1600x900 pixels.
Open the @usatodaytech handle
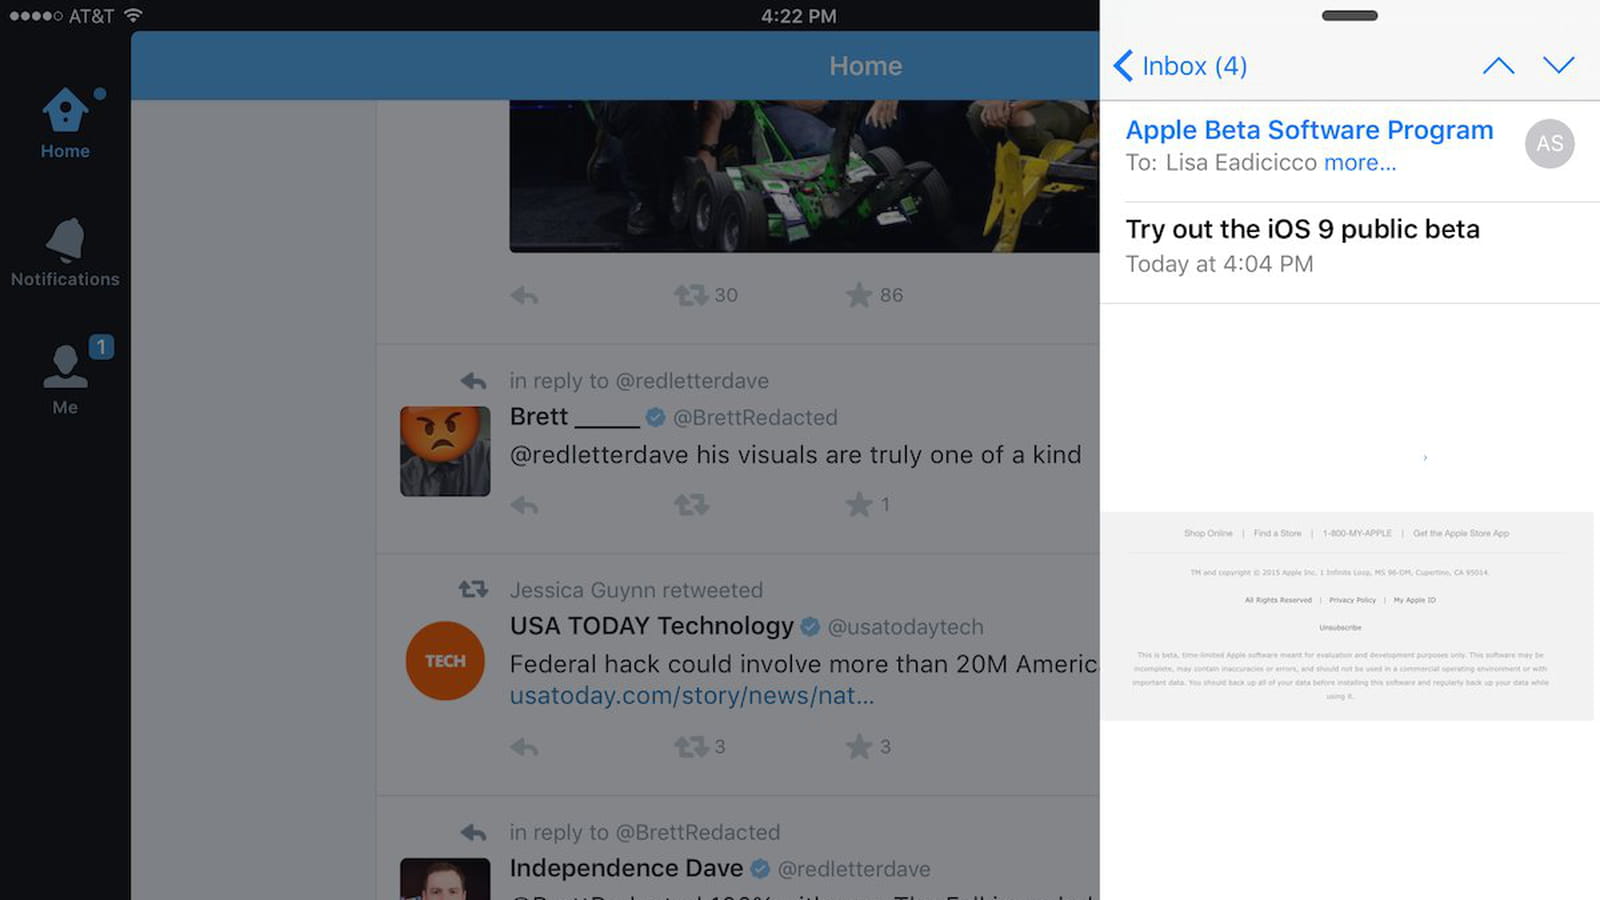(x=906, y=627)
